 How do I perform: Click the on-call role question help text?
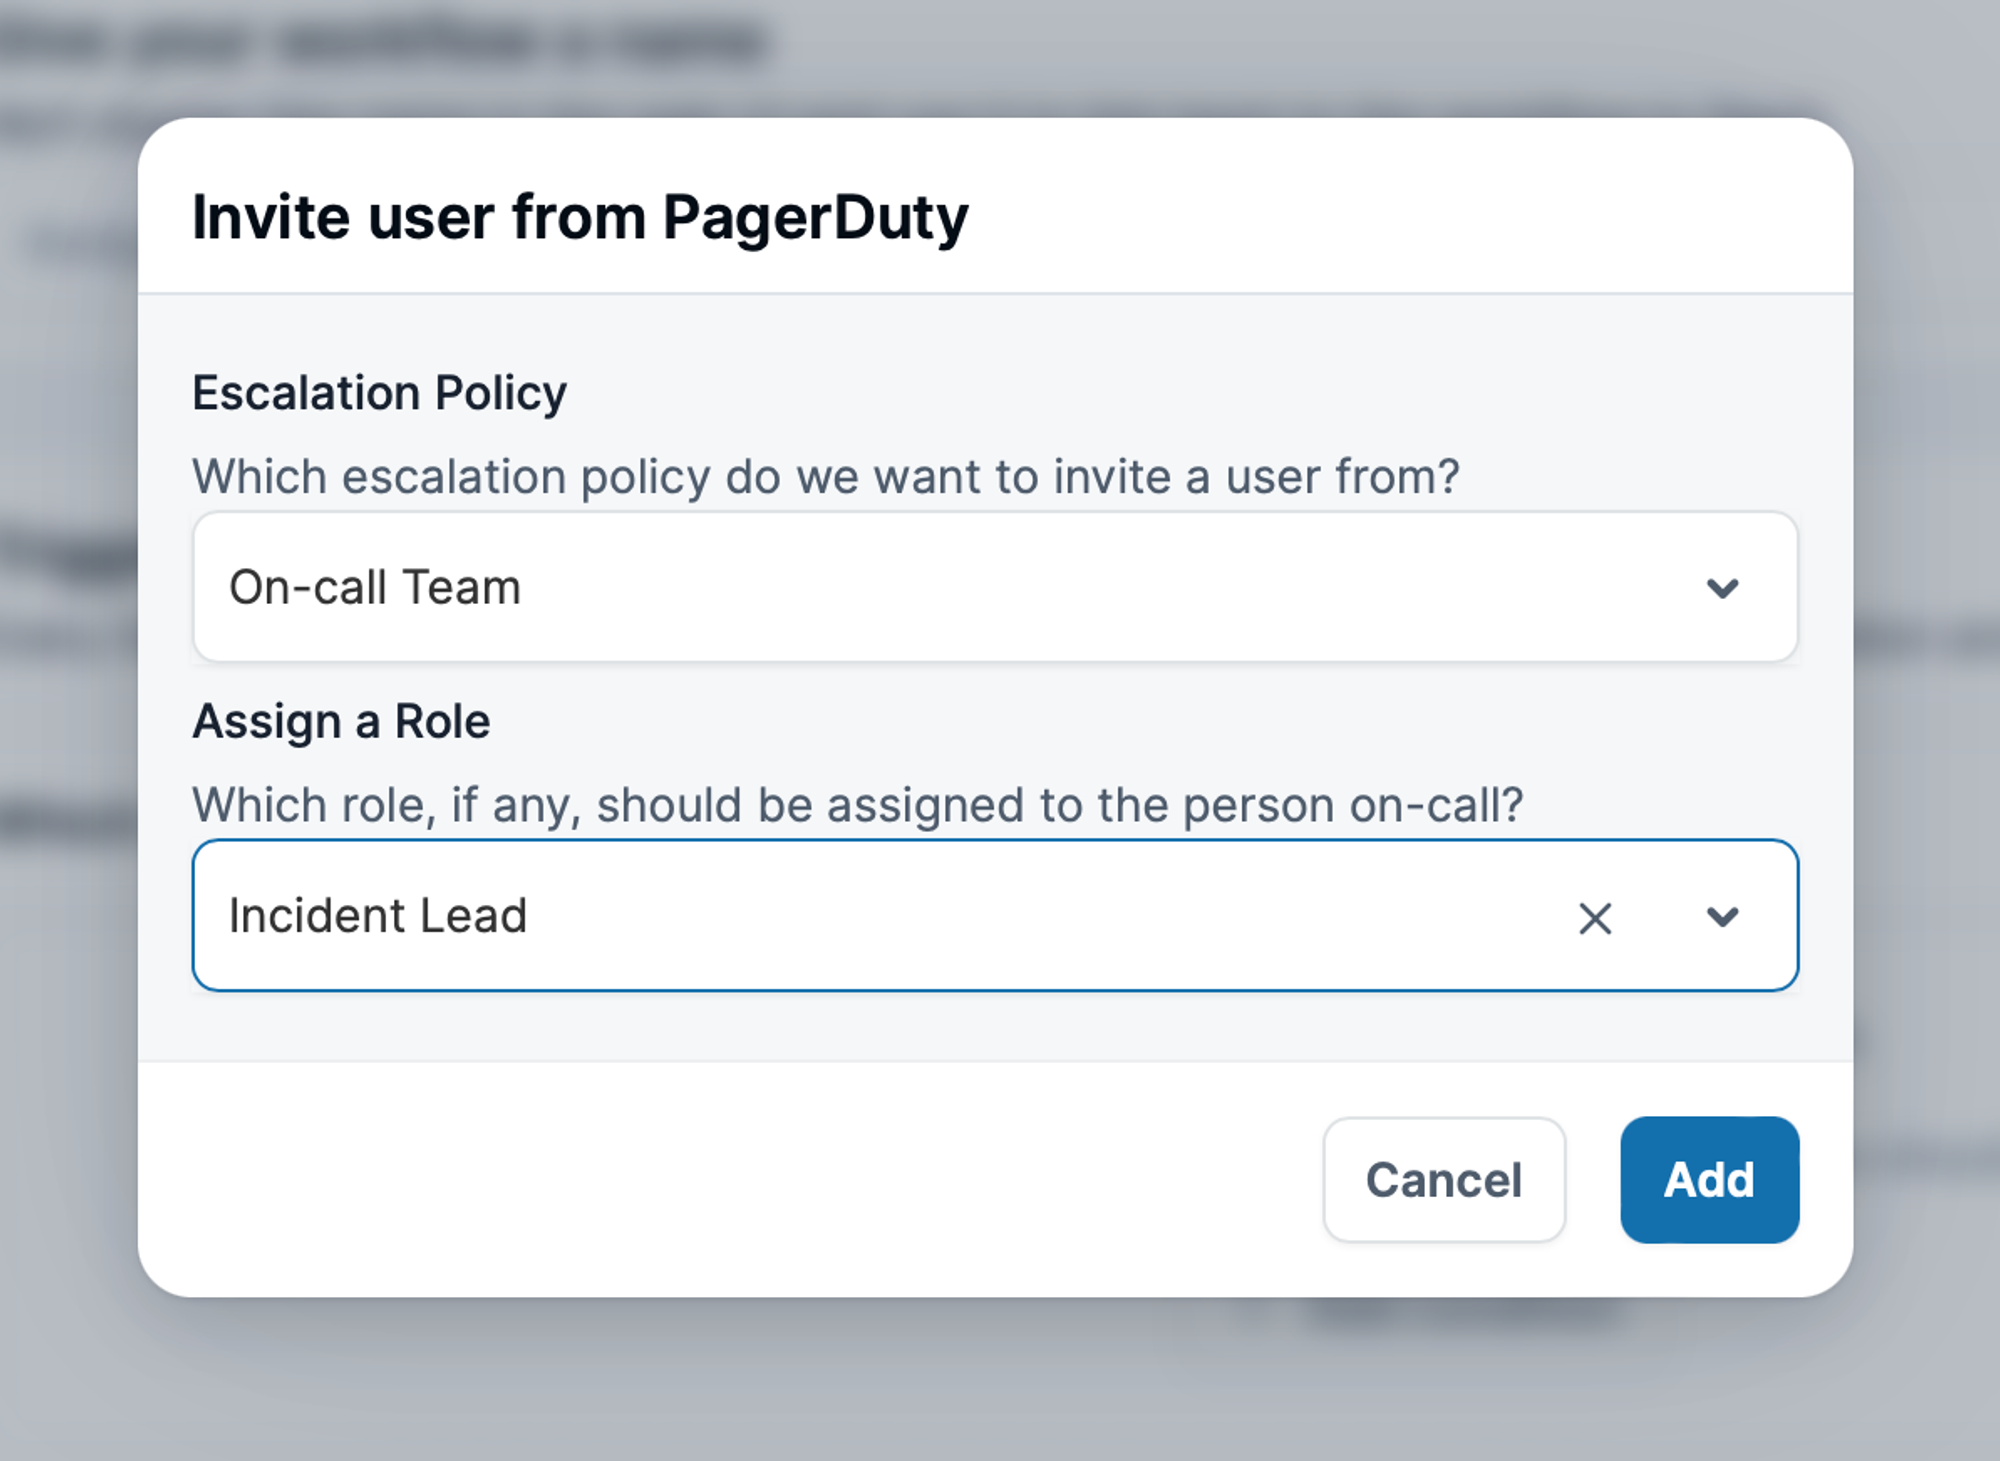click(857, 806)
